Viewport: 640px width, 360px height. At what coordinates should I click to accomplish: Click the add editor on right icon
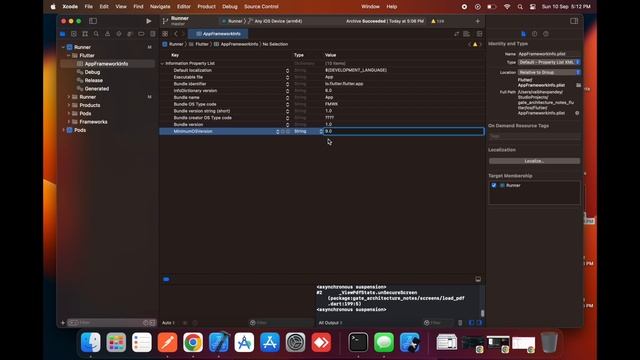click(x=479, y=34)
